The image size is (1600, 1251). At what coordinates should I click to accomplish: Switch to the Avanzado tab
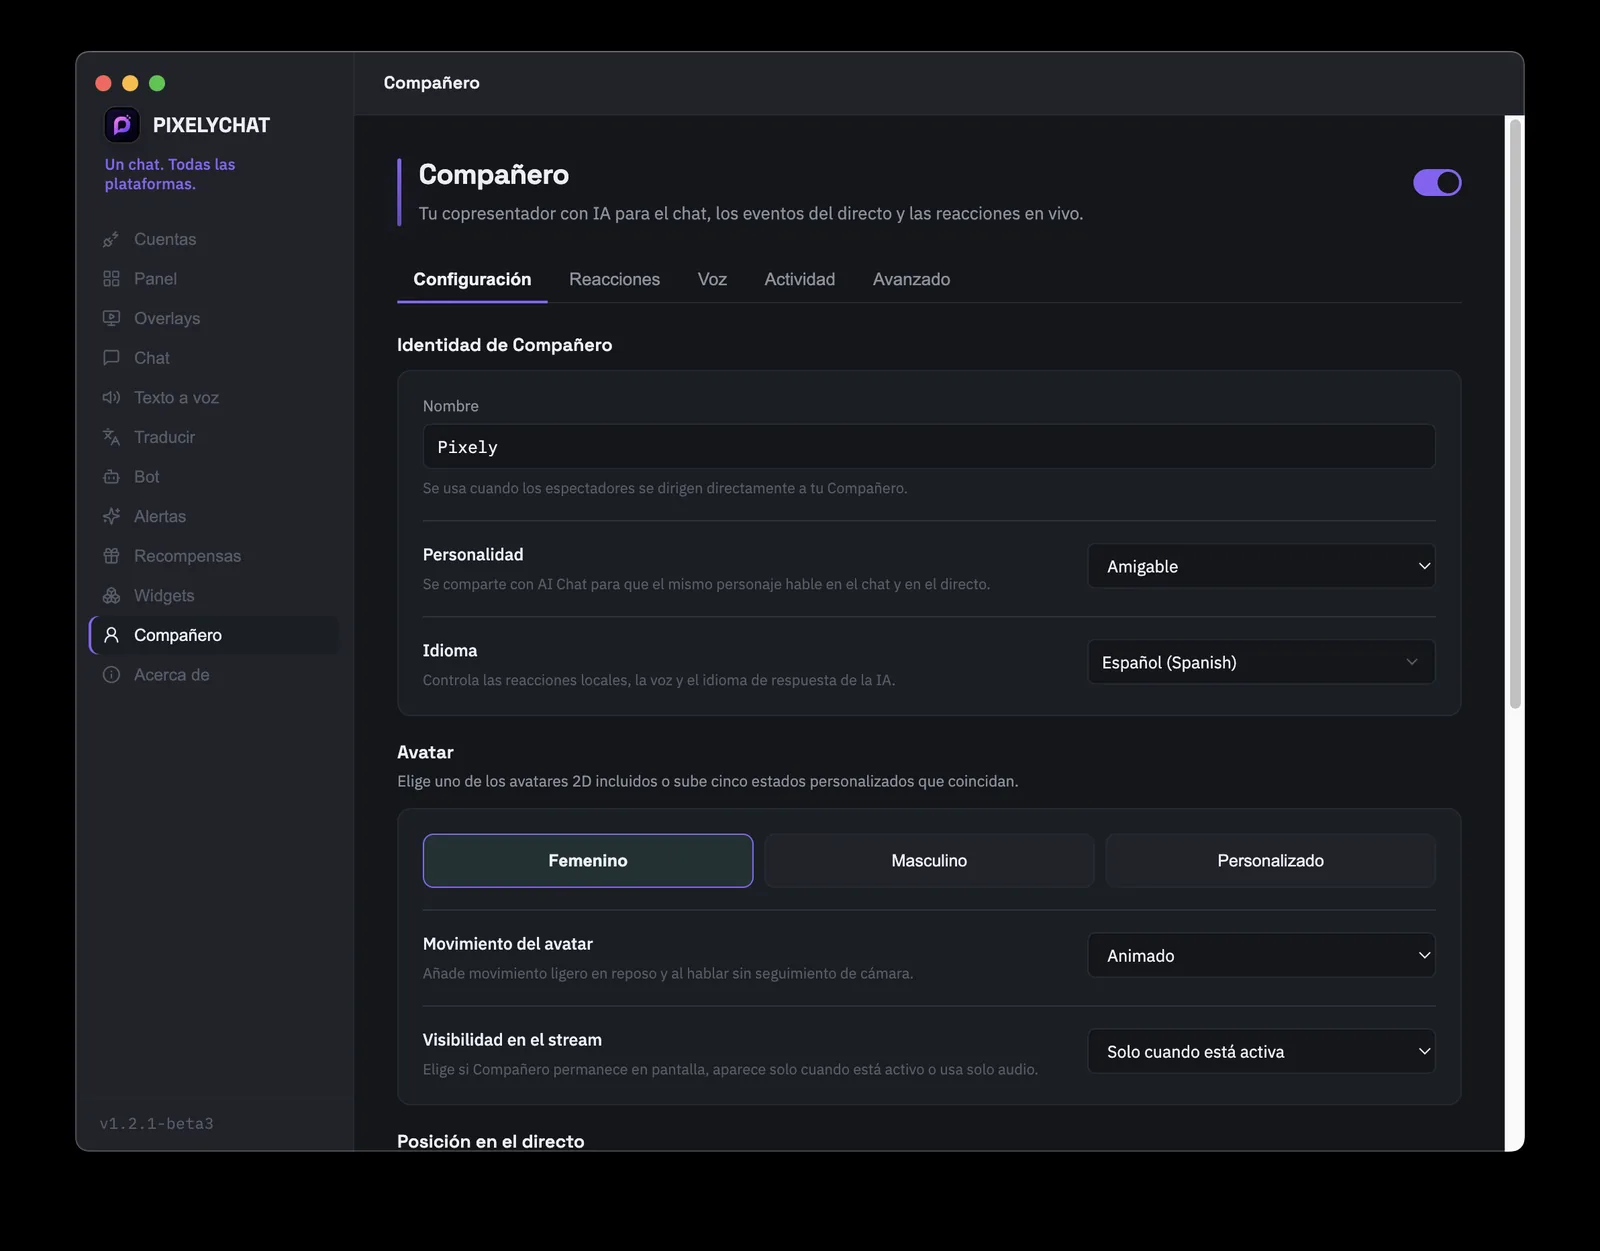click(911, 279)
